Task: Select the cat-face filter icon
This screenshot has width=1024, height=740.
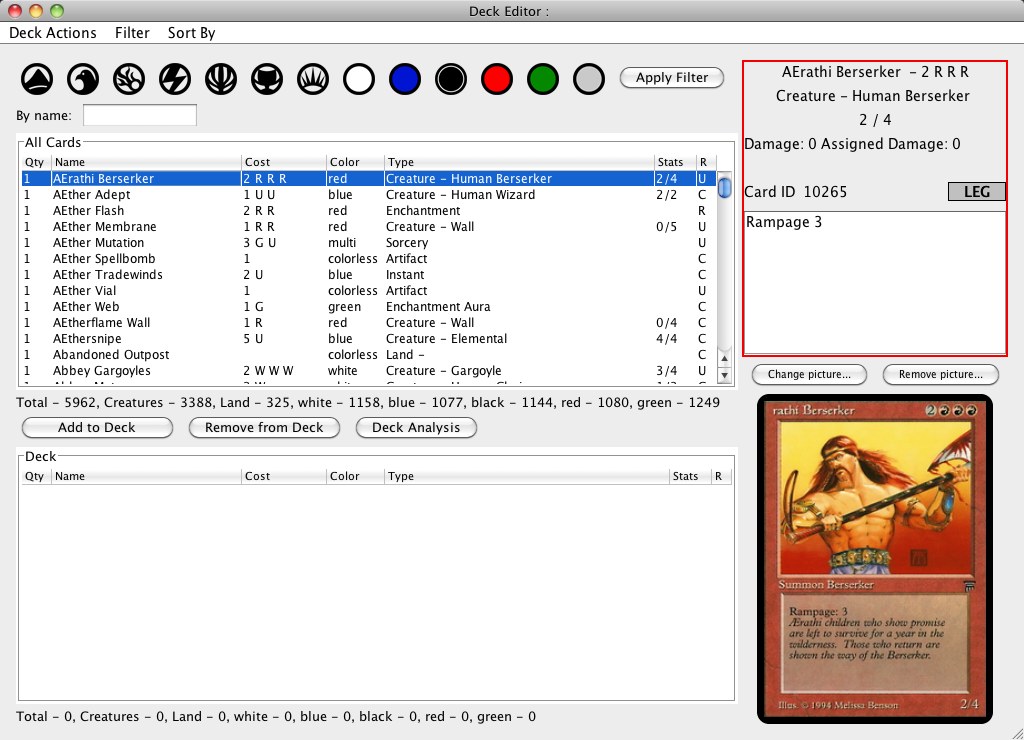Action: coord(267,78)
